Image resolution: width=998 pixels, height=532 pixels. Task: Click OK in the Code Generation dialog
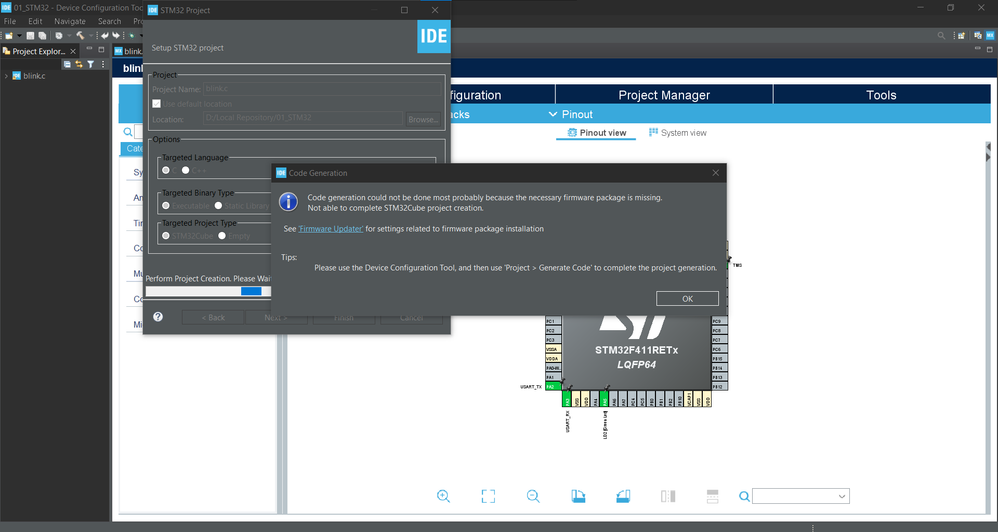[x=687, y=298]
